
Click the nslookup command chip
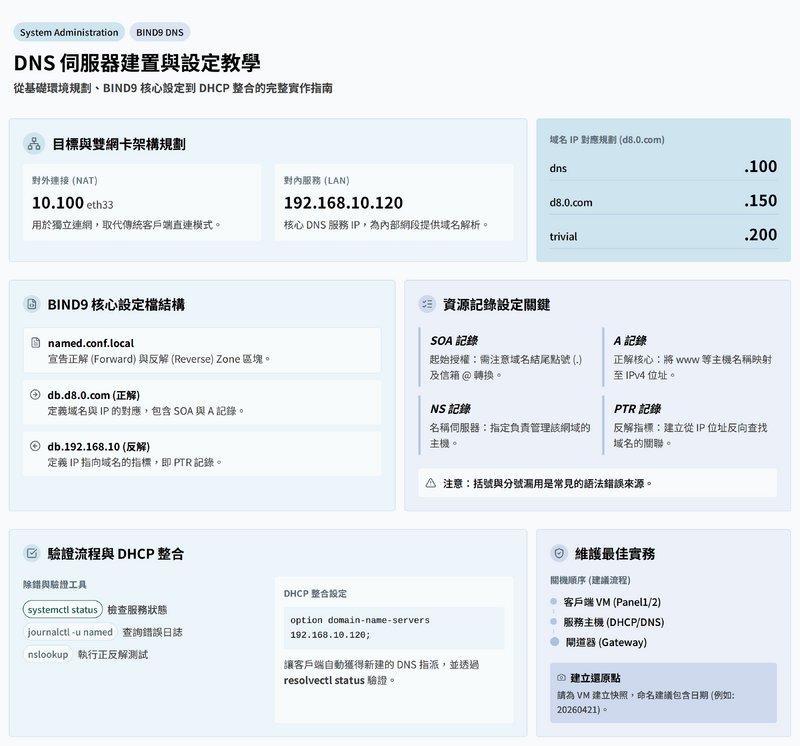pos(48,654)
